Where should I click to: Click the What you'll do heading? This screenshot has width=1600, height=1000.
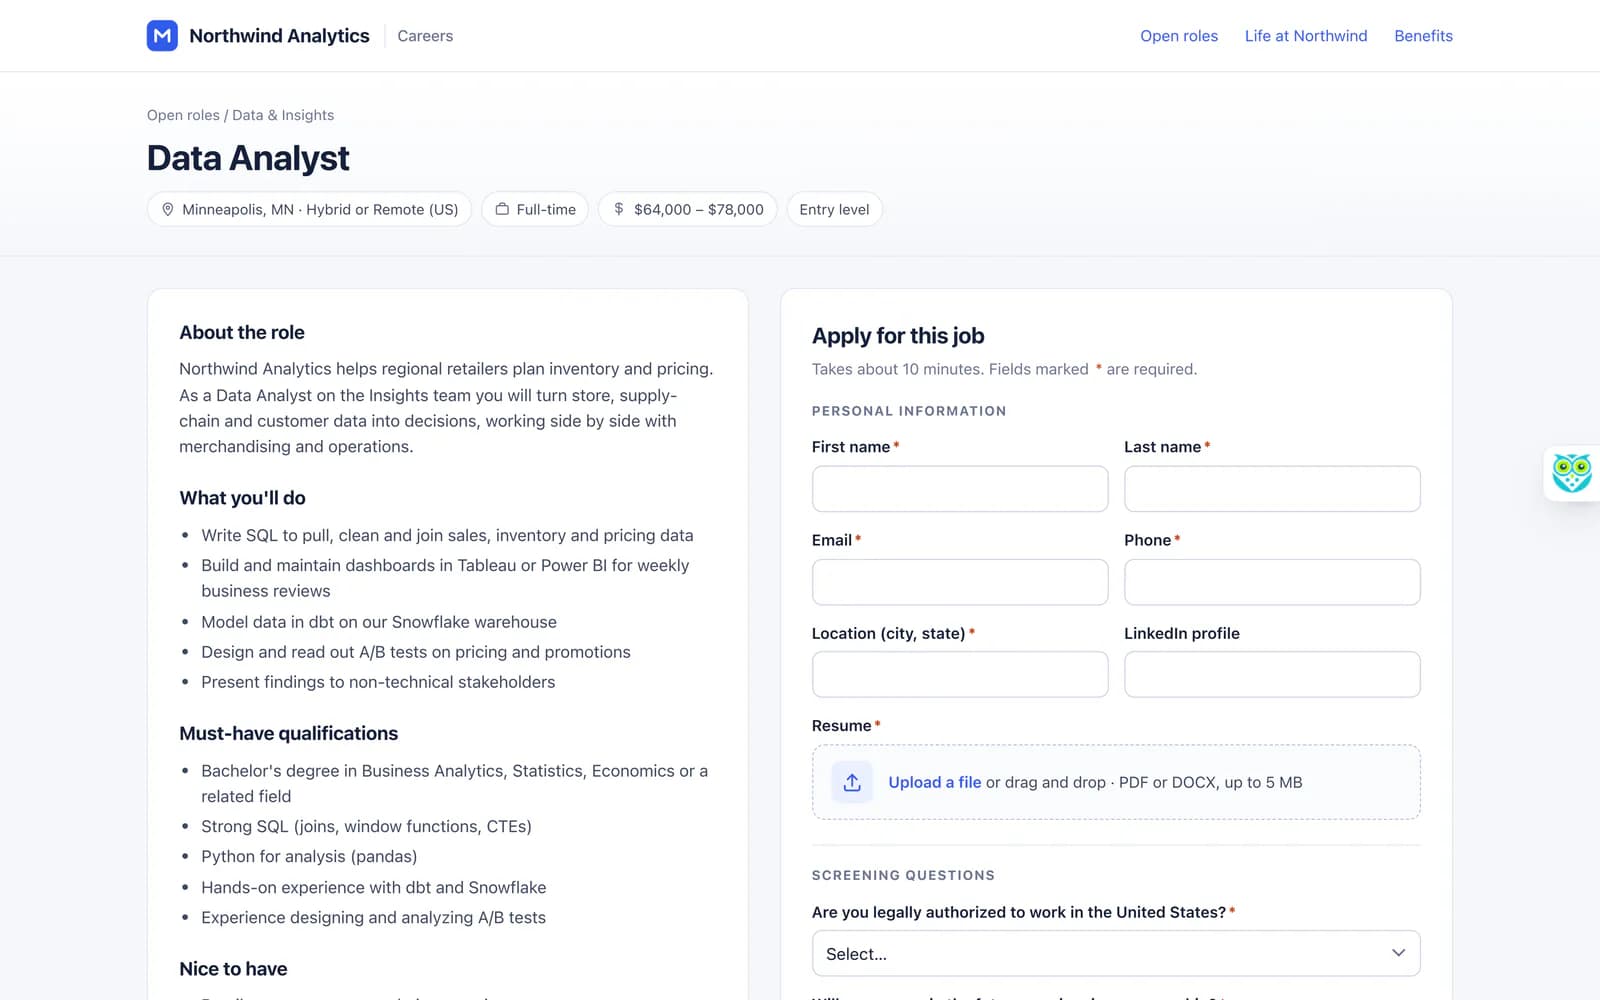[242, 498]
